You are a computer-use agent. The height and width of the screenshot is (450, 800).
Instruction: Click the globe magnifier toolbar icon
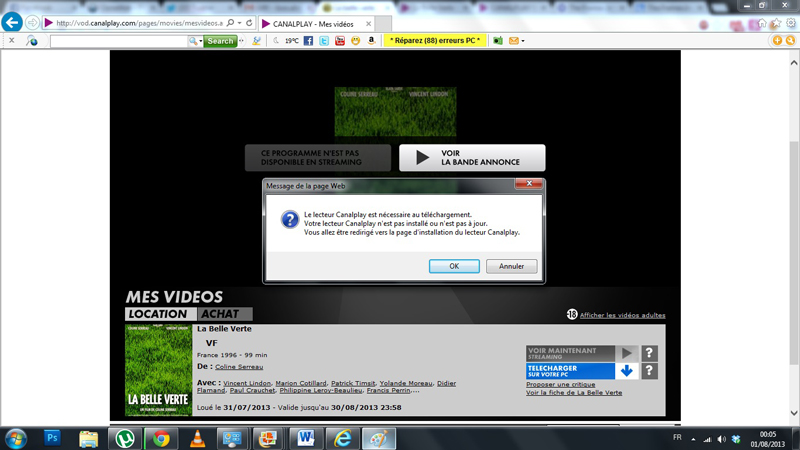[x=32, y=41]
